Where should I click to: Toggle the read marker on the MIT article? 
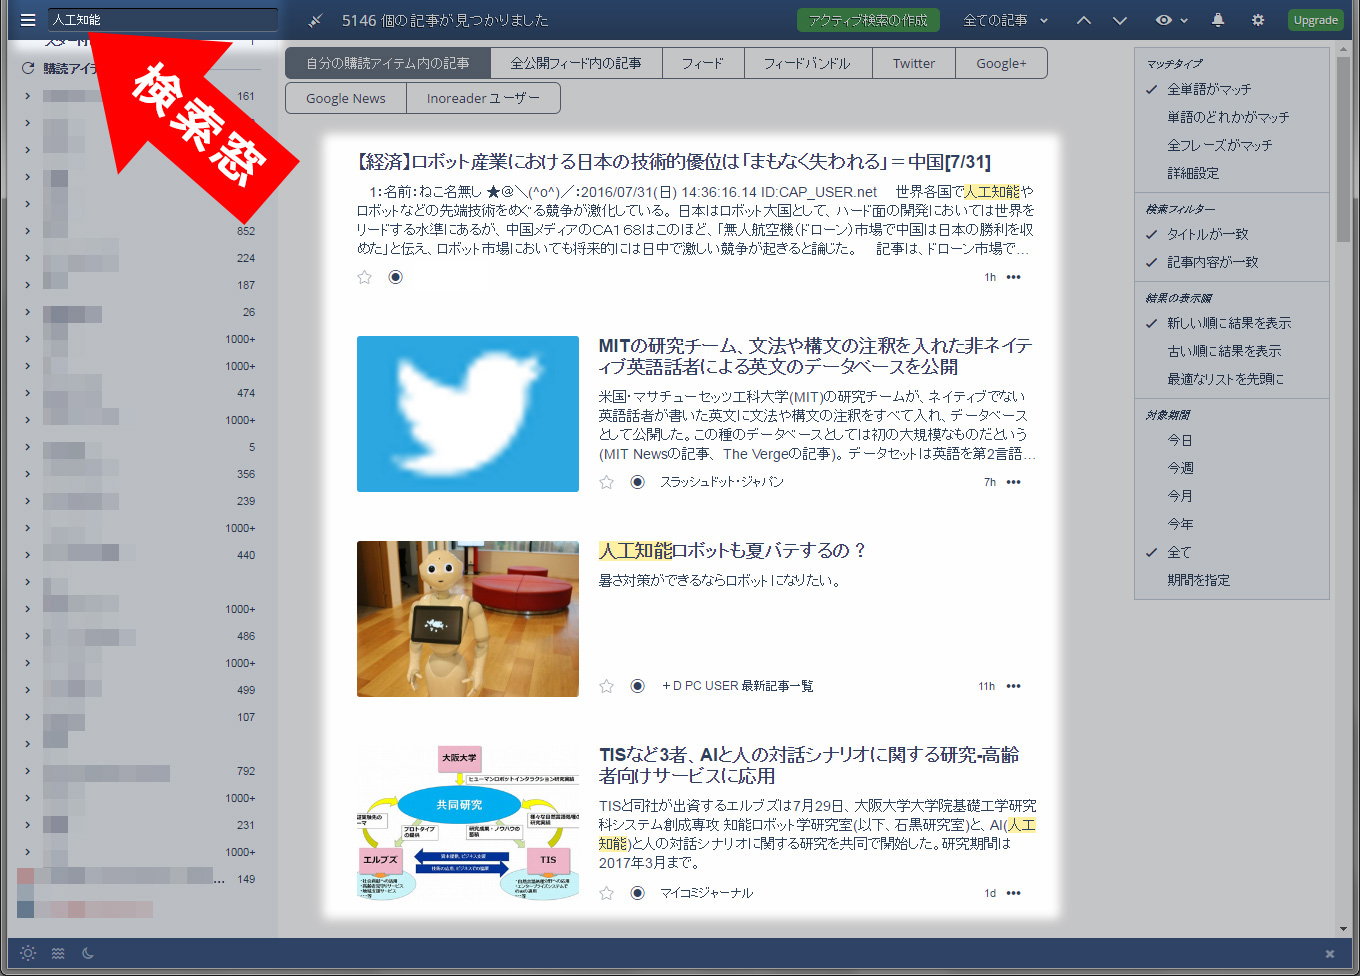pos(637,482)
